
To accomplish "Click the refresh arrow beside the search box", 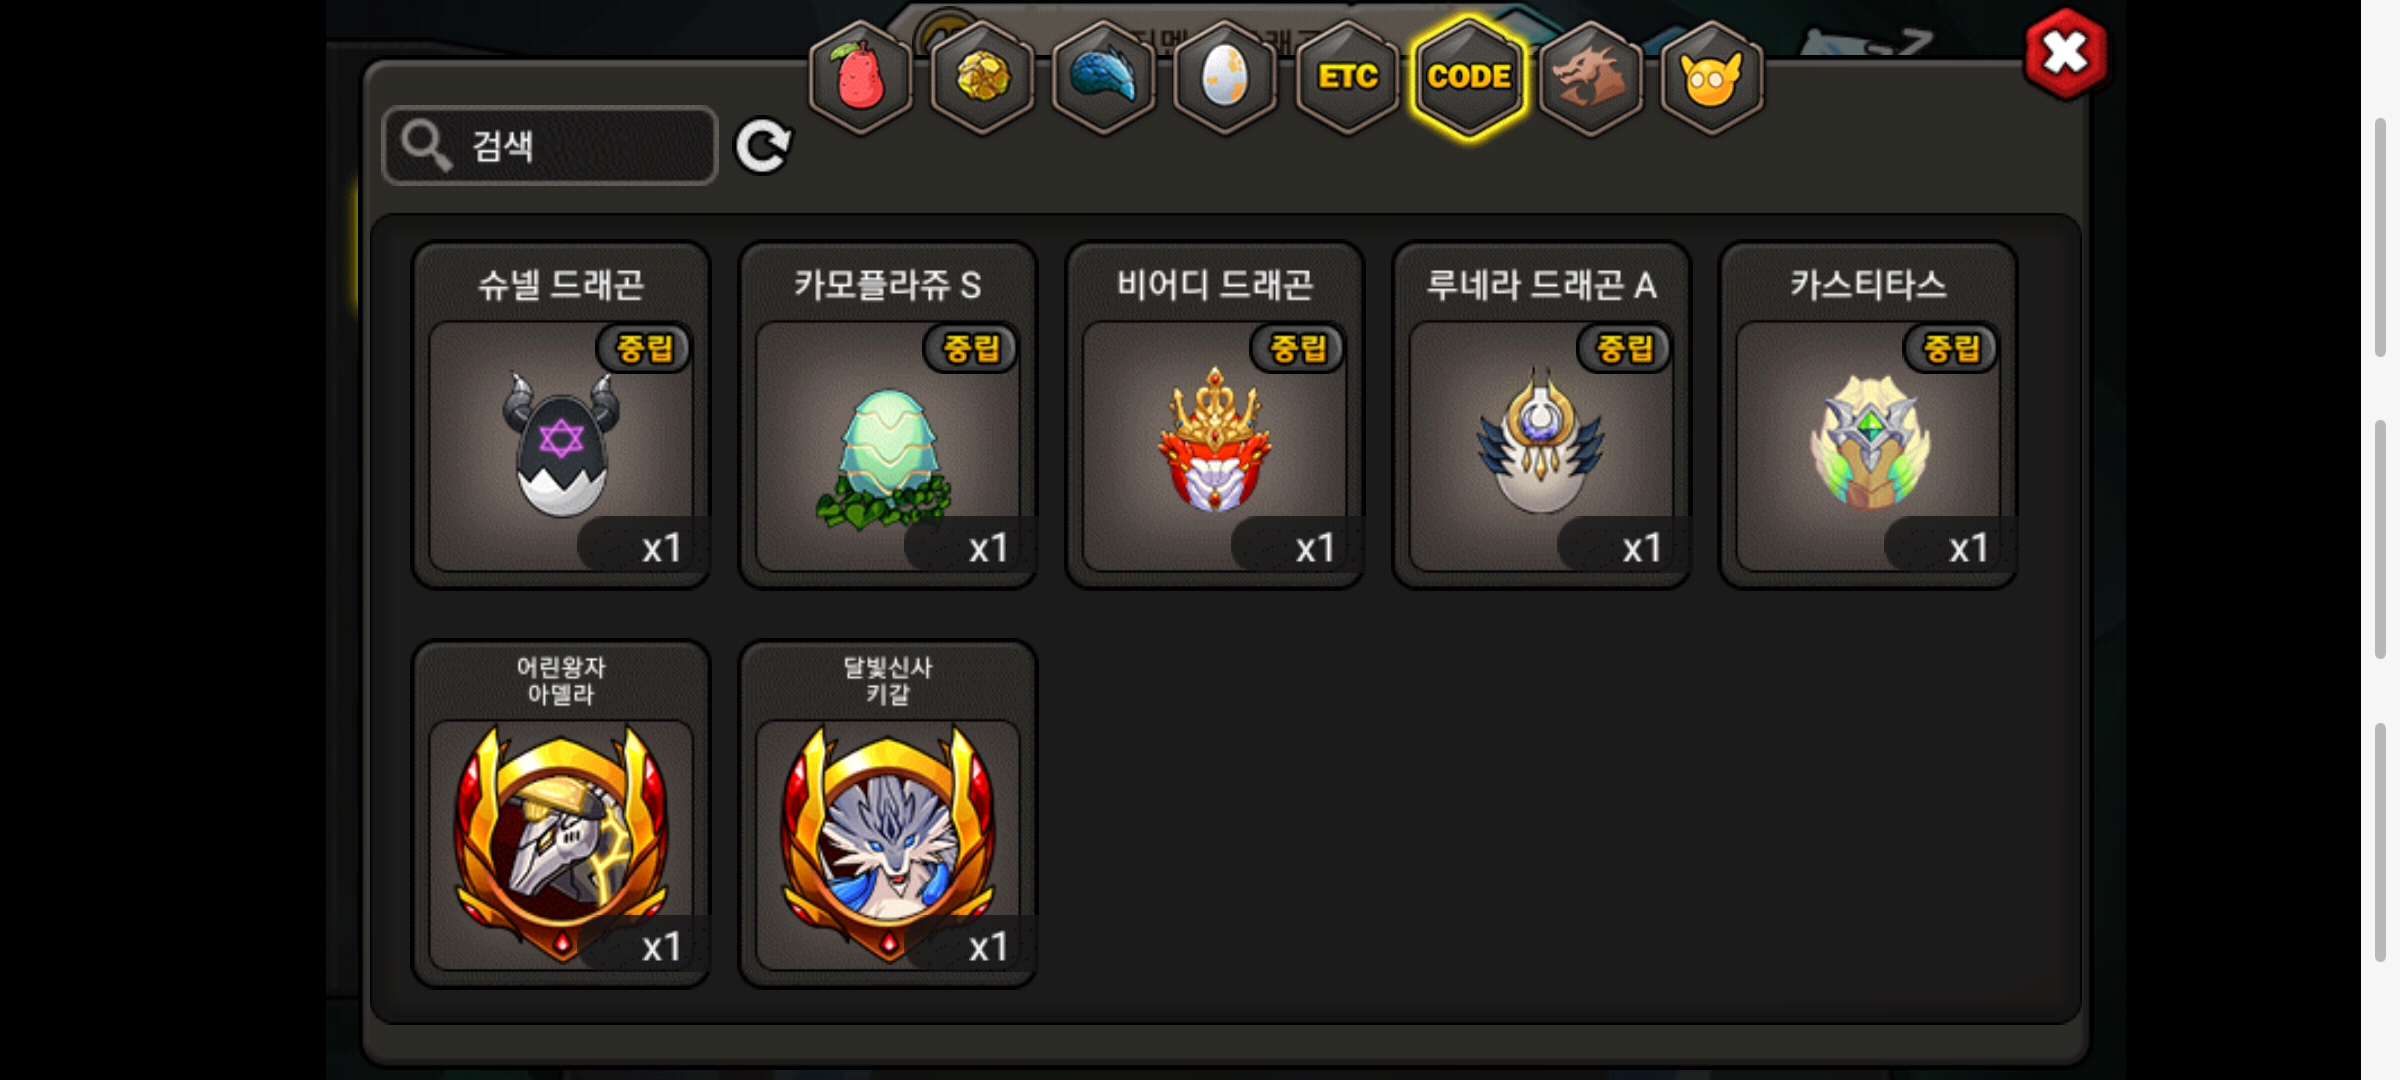I will click(763, 146).
